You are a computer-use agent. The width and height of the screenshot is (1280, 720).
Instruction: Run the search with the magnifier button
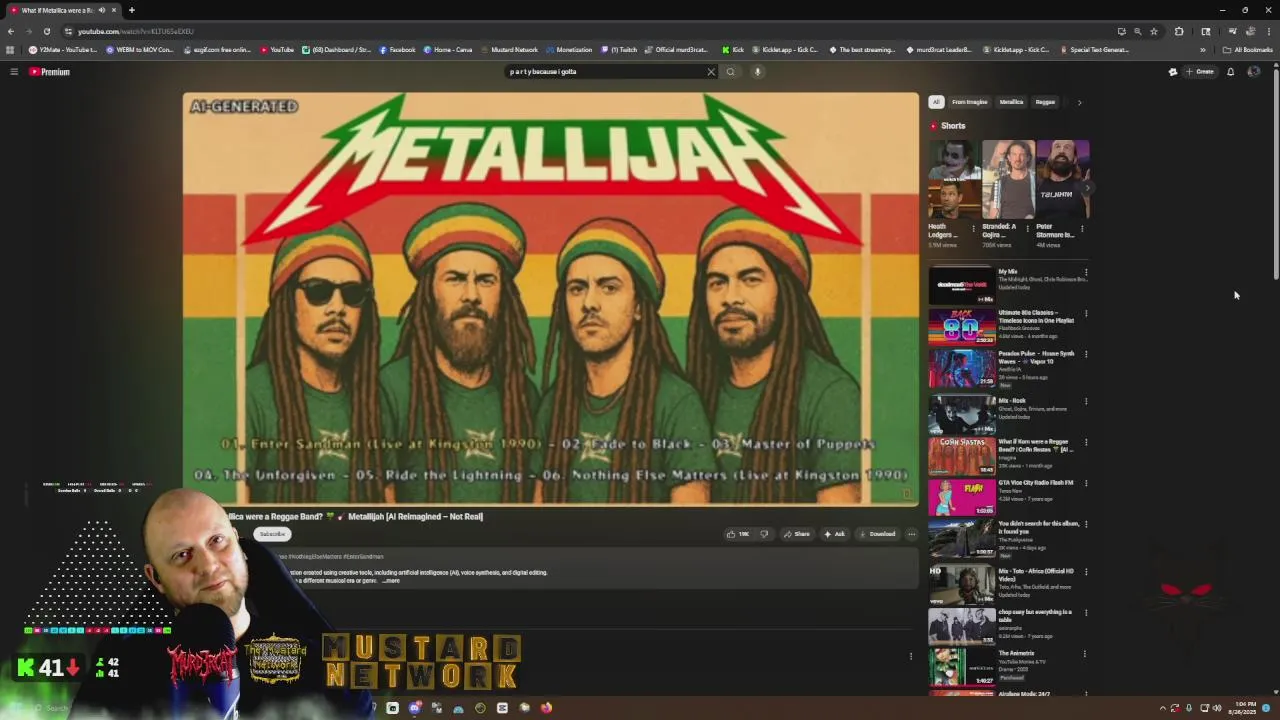730,72
